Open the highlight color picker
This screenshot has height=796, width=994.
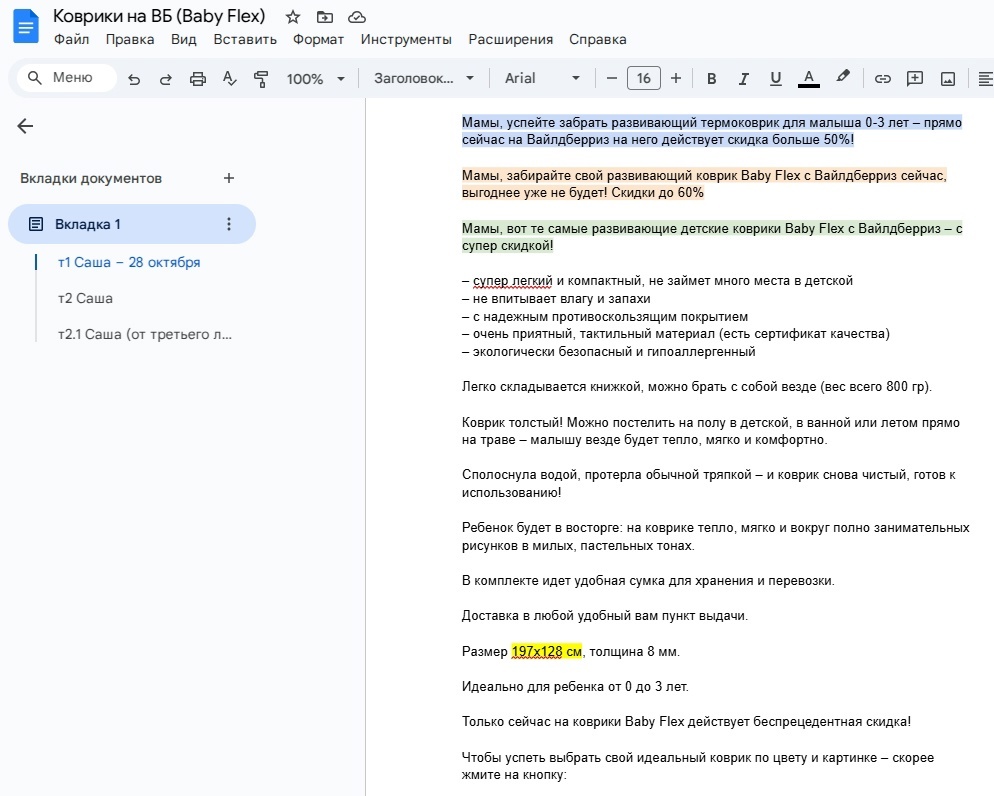click(x=842, y=77)
